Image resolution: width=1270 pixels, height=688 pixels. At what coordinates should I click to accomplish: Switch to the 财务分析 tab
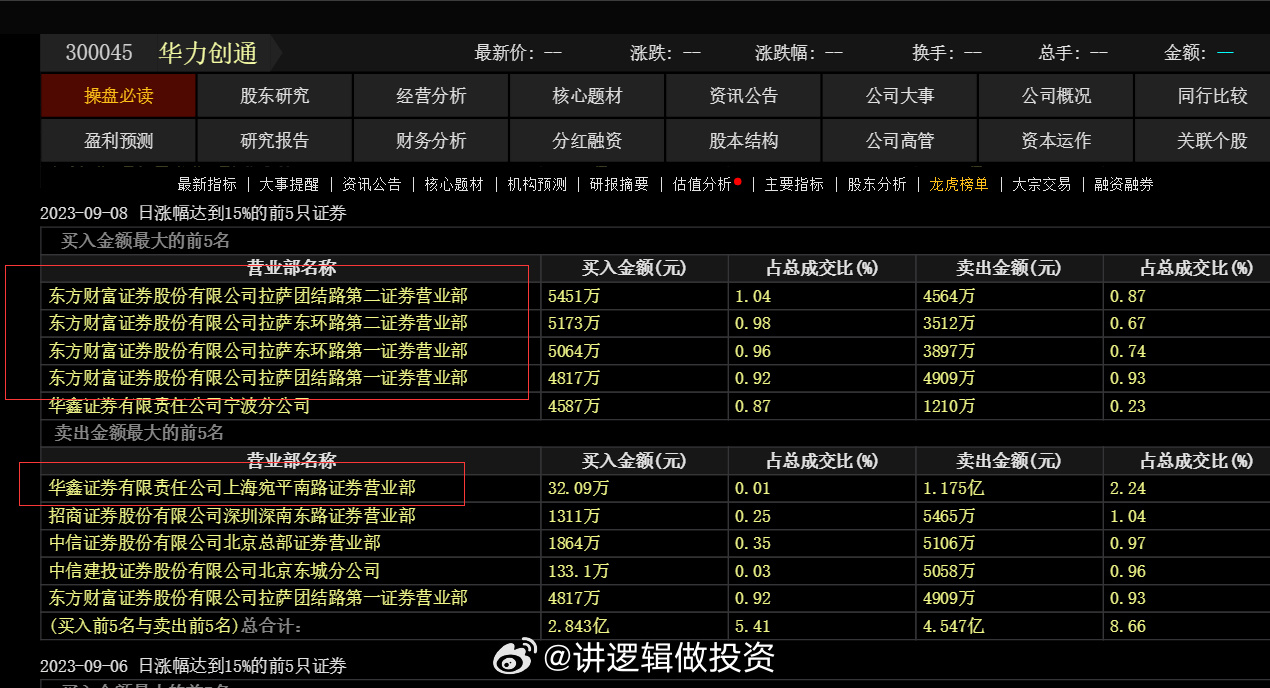pos(431,141)
